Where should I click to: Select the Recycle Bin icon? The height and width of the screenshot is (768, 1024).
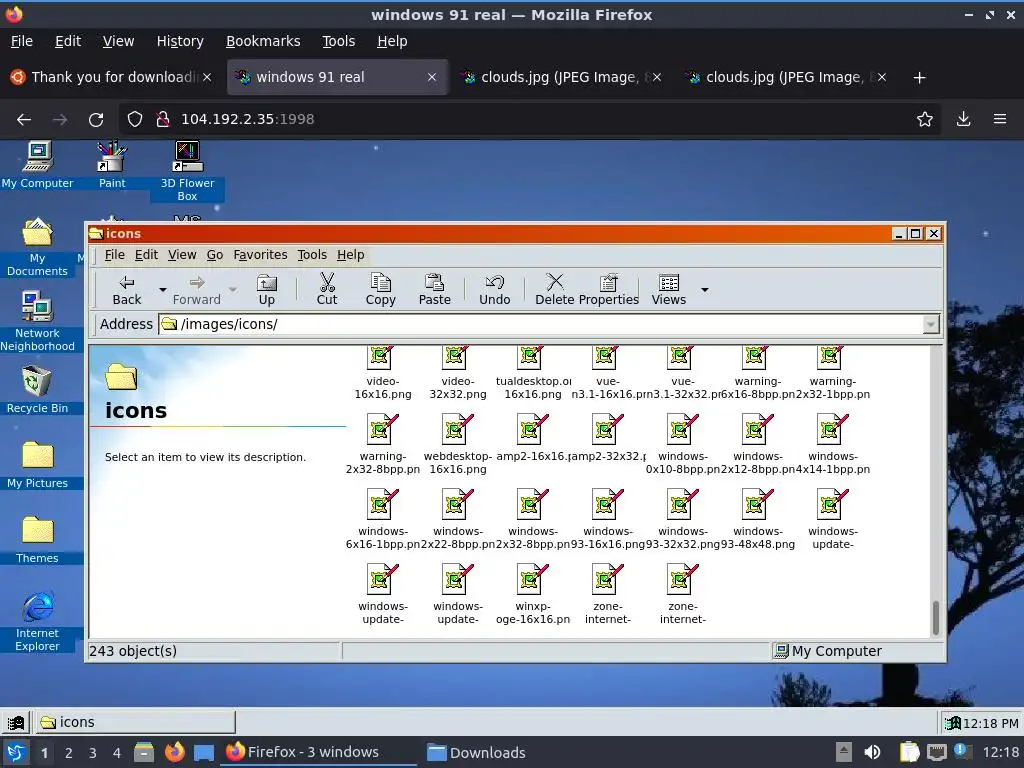(37, 389)
